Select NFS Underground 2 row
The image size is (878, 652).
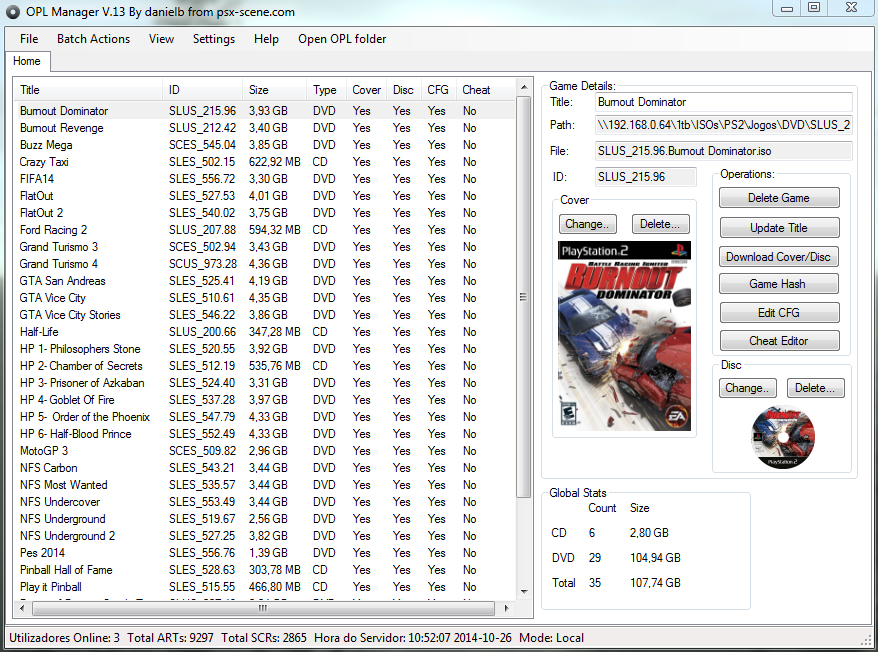pos(264,535)
